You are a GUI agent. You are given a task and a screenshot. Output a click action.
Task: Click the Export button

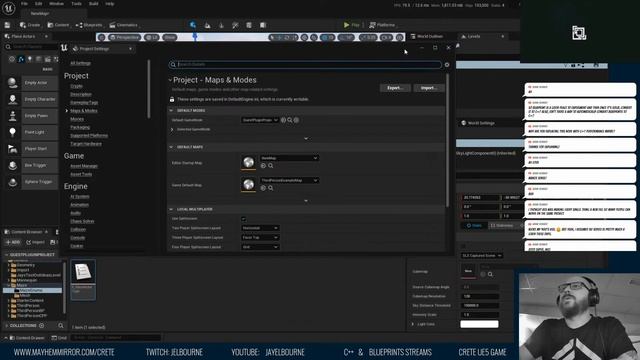point(395,88)
